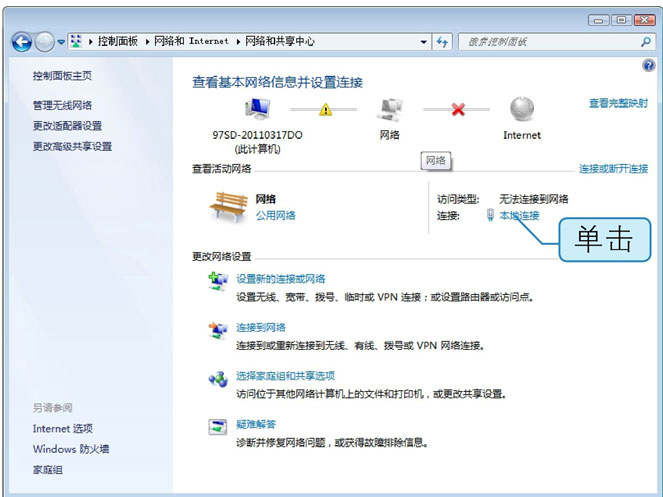Expand the arrow before 网络和 Internet breadcrumb
Viewport: 663px width, 497px height.
(147, 41)
